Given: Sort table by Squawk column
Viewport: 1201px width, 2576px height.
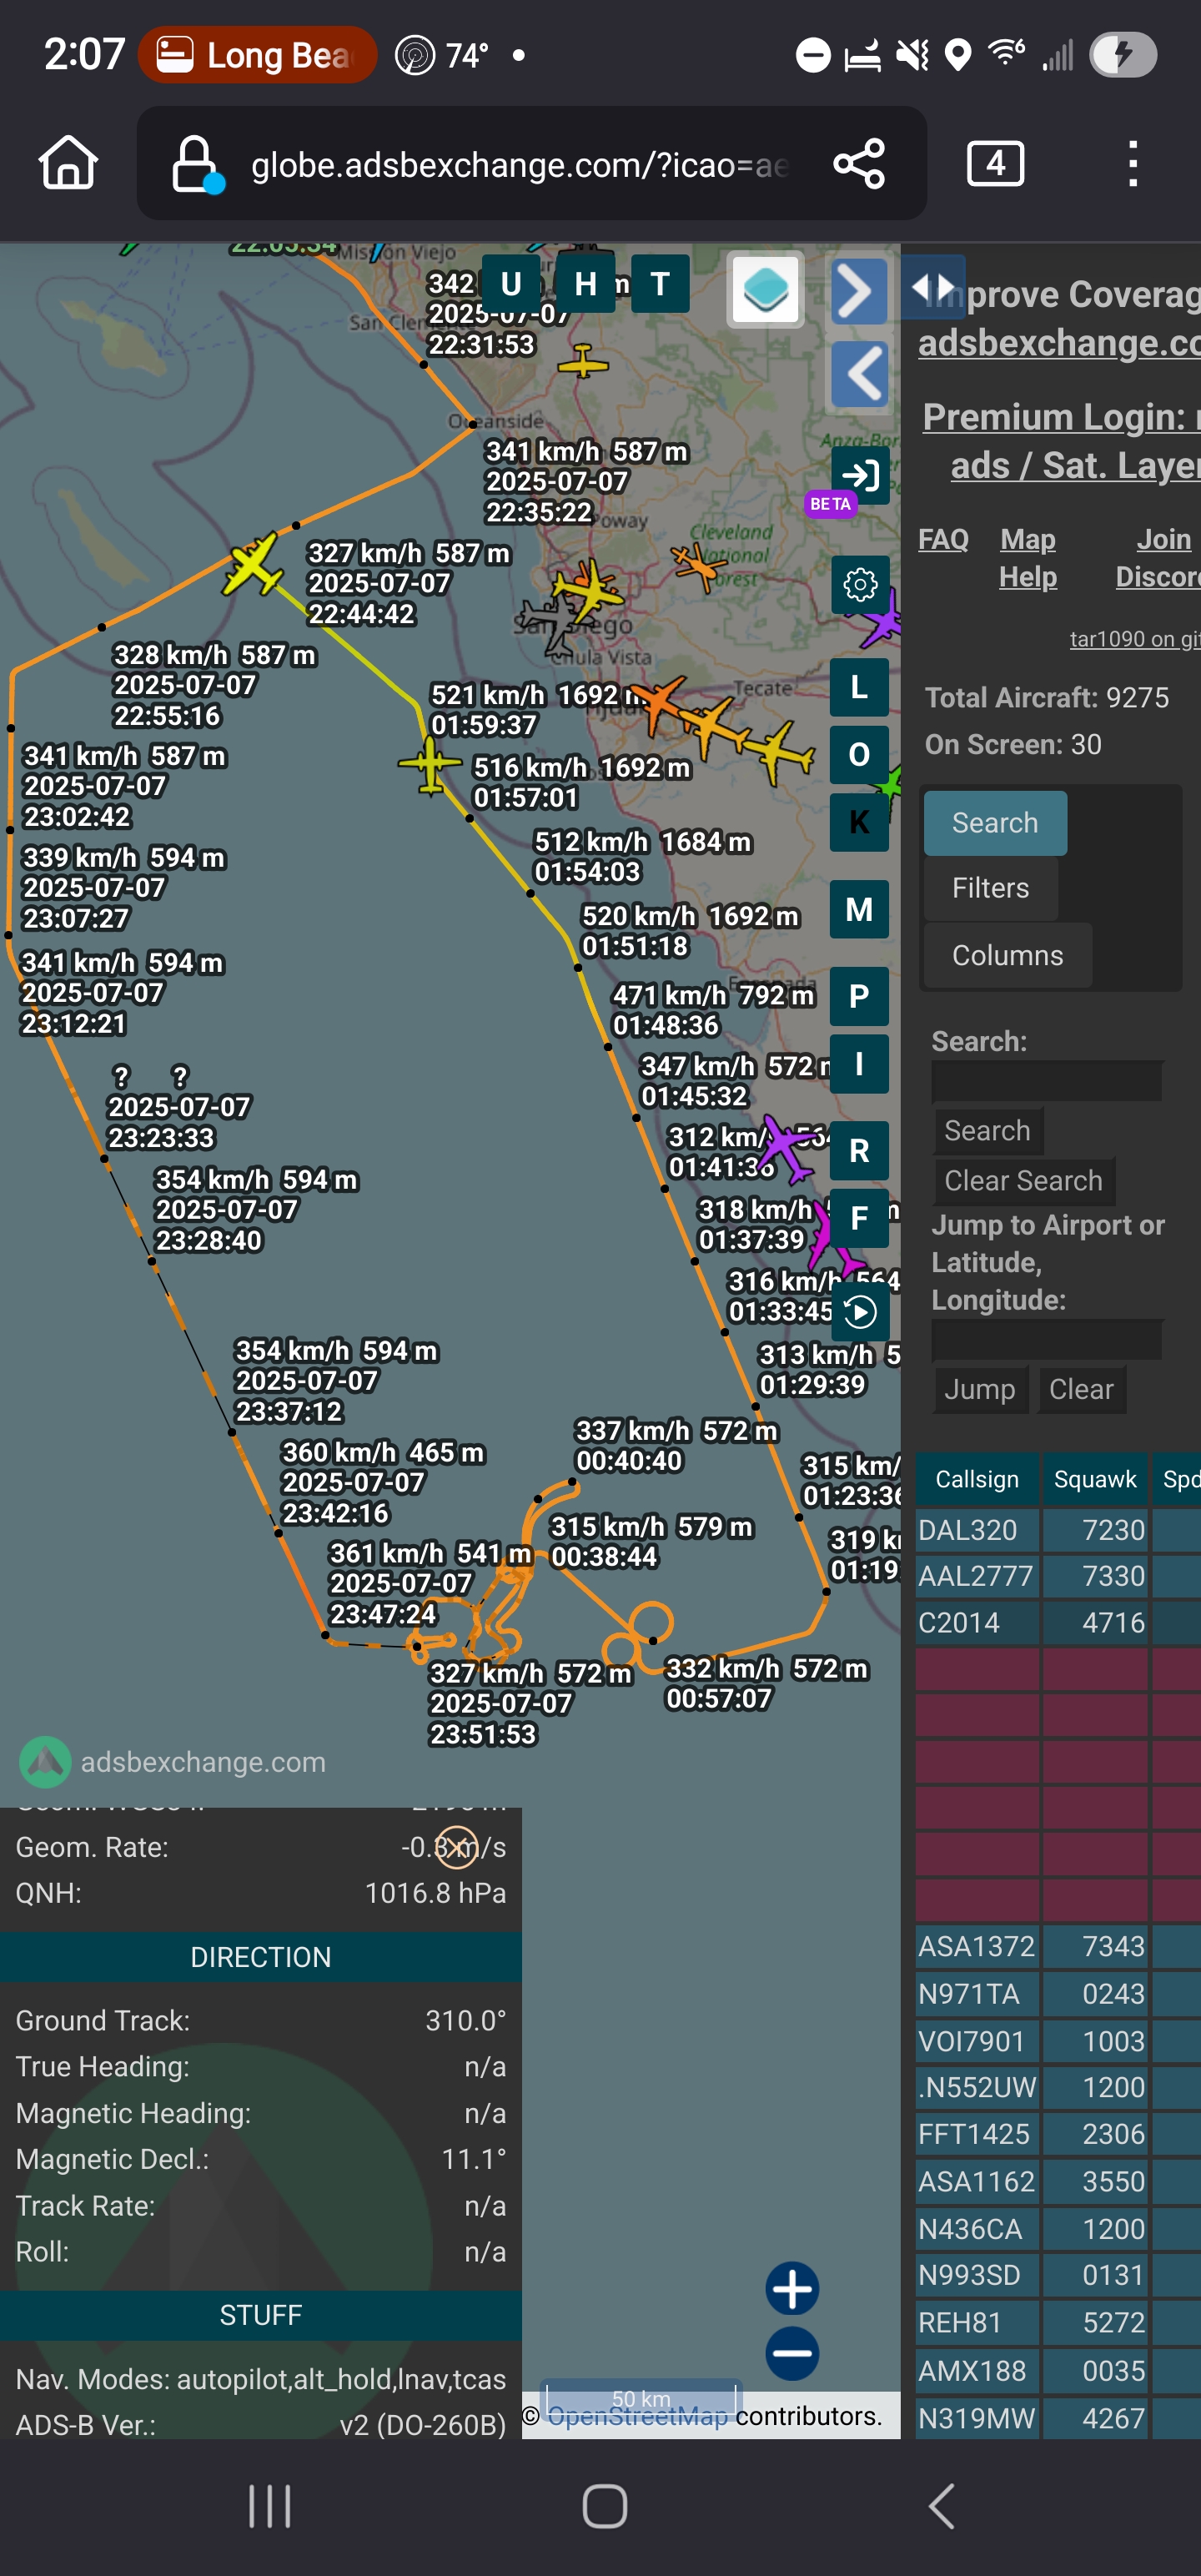Looking at the screenshot, I should [1095, 1479].
